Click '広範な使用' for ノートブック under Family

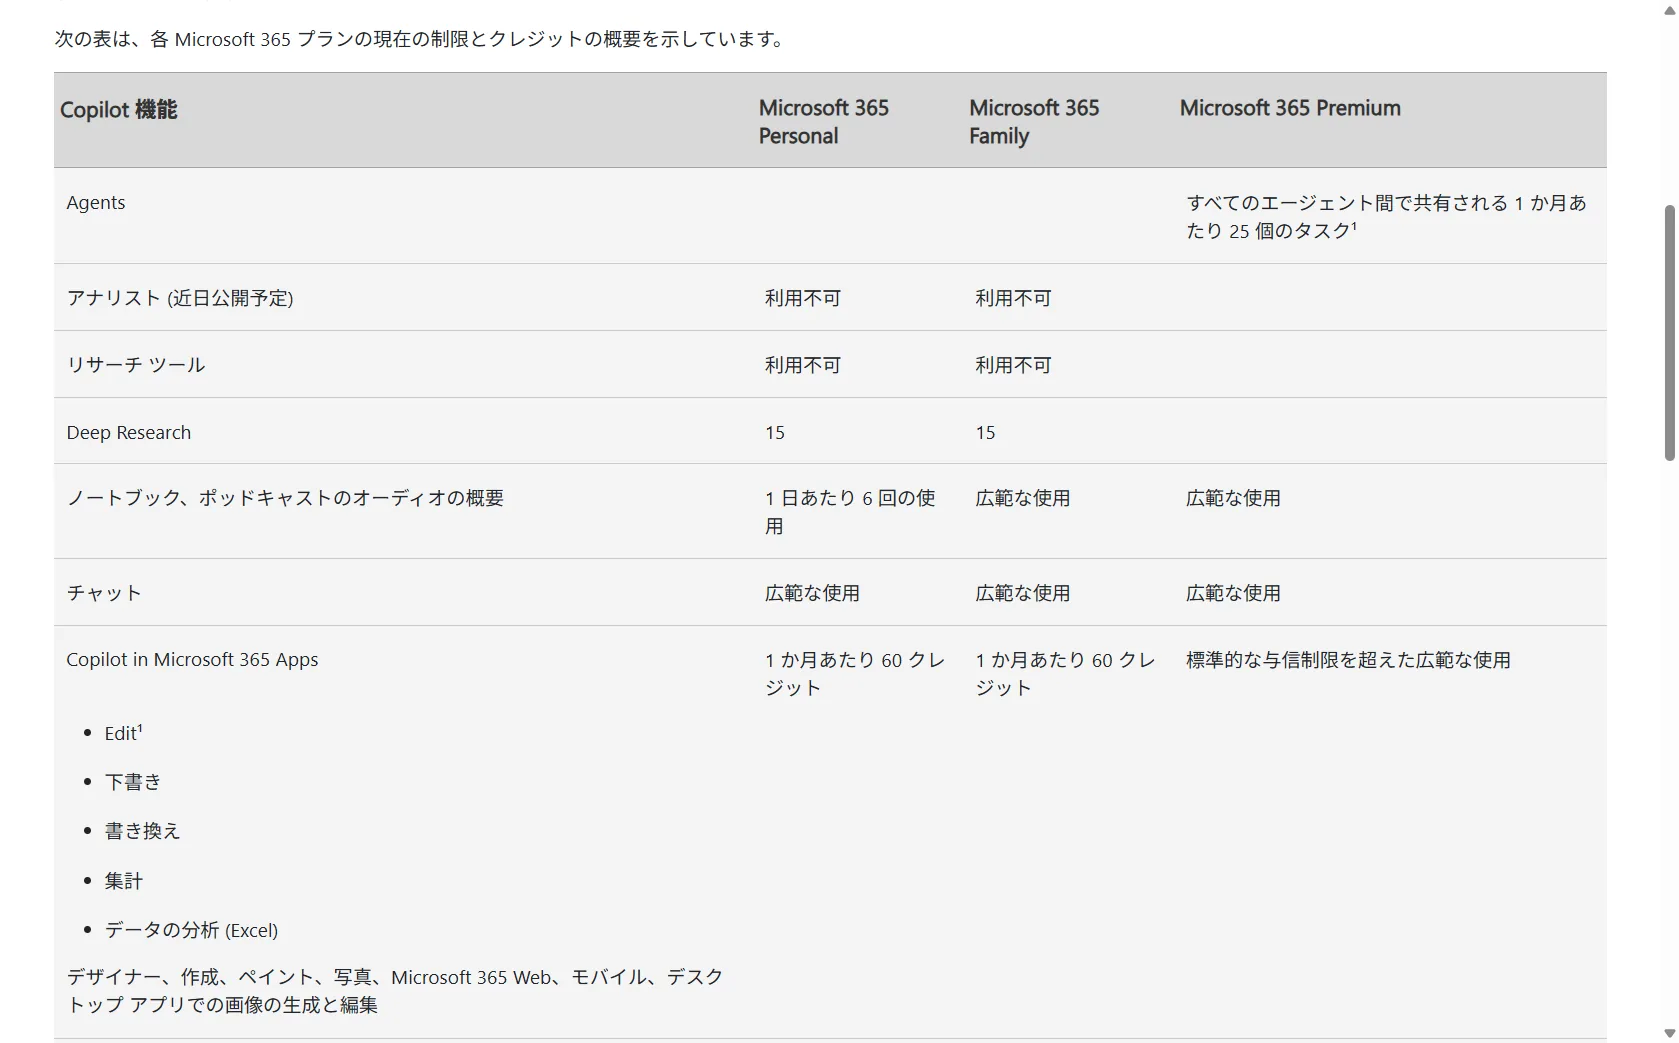[1023, 498]
